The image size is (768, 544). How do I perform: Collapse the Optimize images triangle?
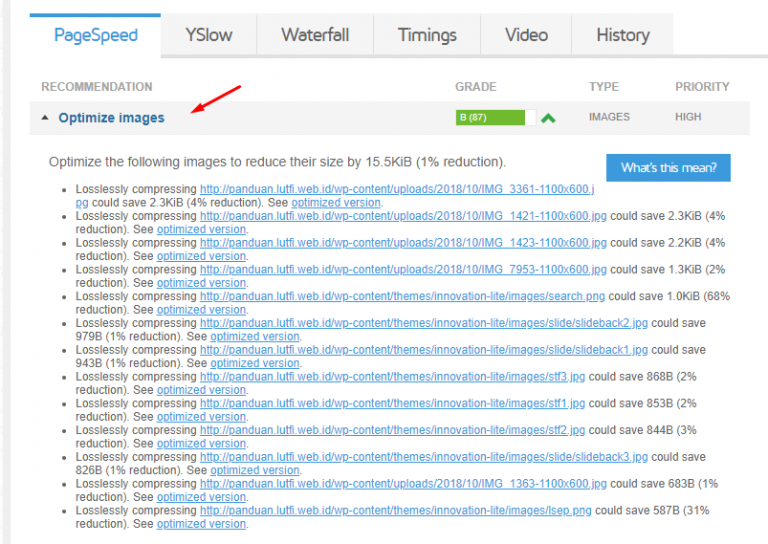click(x=45, y=118)
